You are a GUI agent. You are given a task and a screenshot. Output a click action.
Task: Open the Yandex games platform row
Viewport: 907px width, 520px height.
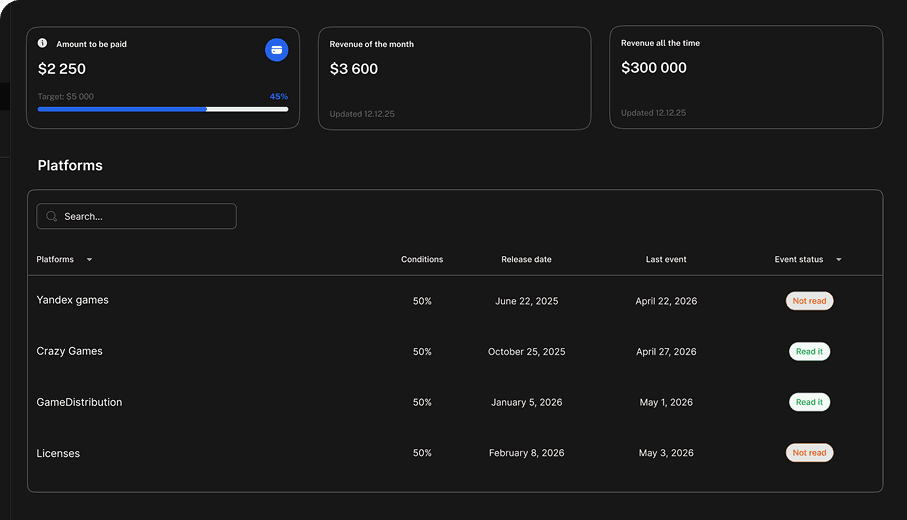pyautogui.click(x=73, y=300)
